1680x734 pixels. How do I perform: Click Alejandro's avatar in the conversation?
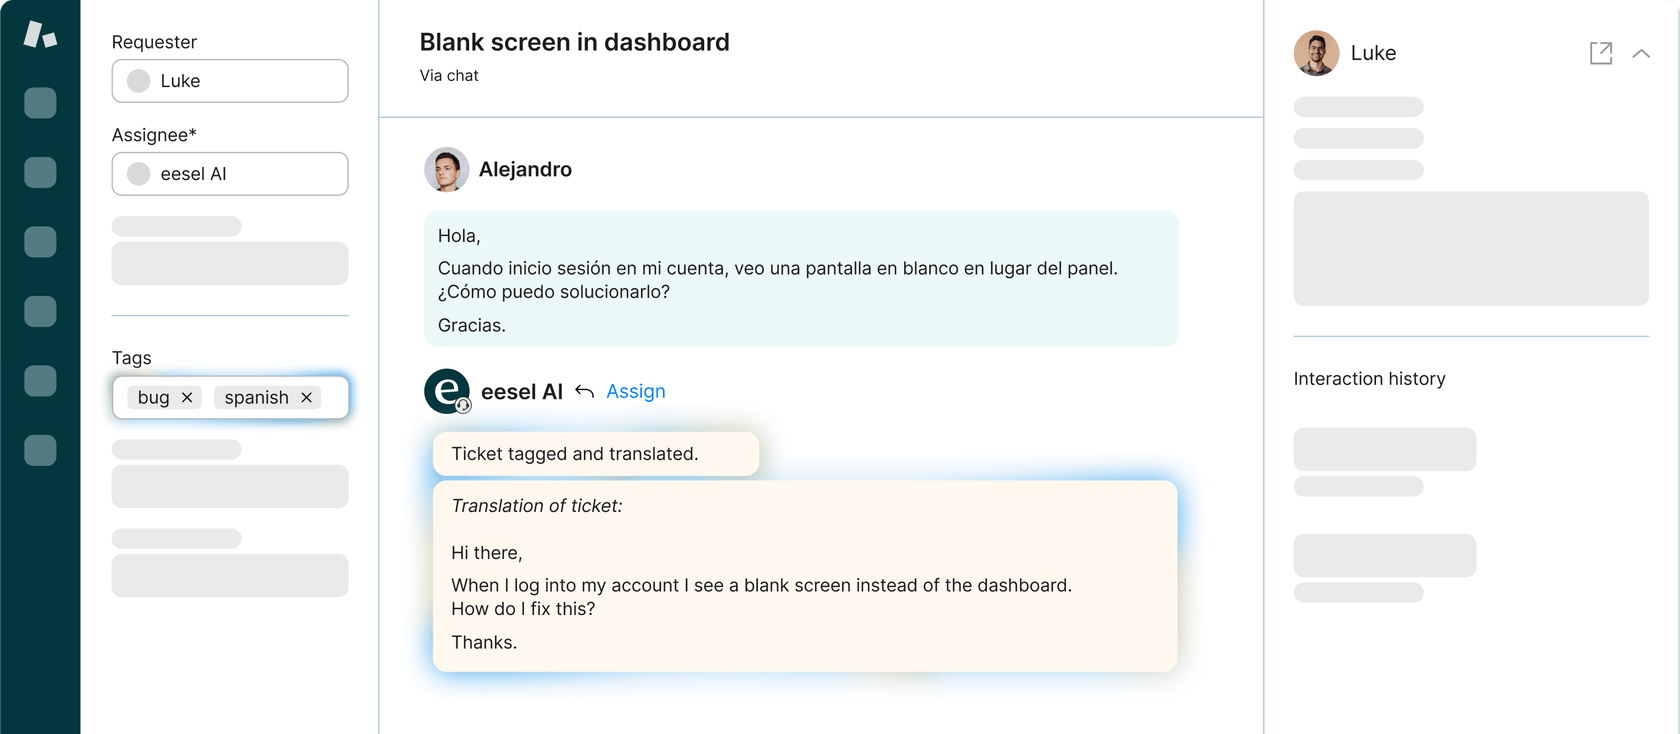tap(446, 170)
